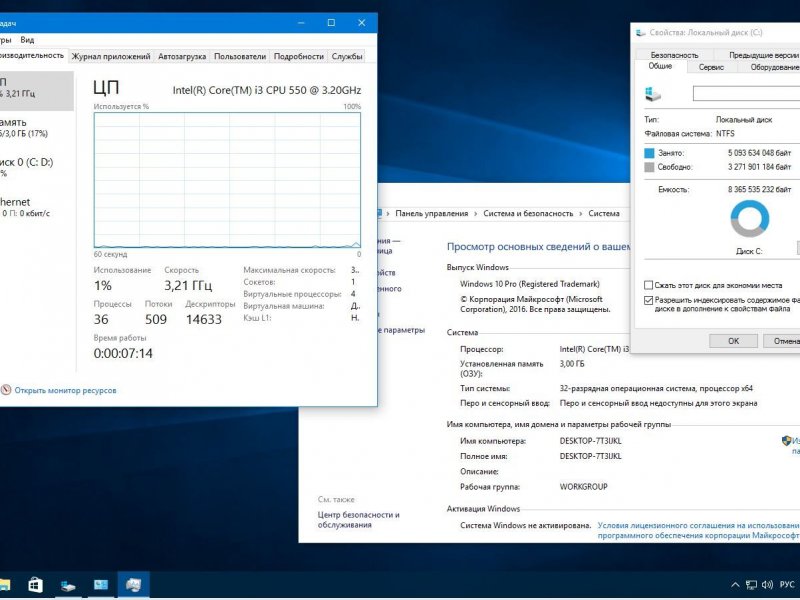The height and width of the screenshot is (600, 800).
Task: Click the disk properties taskbar icon
Action: click(68, 586)
